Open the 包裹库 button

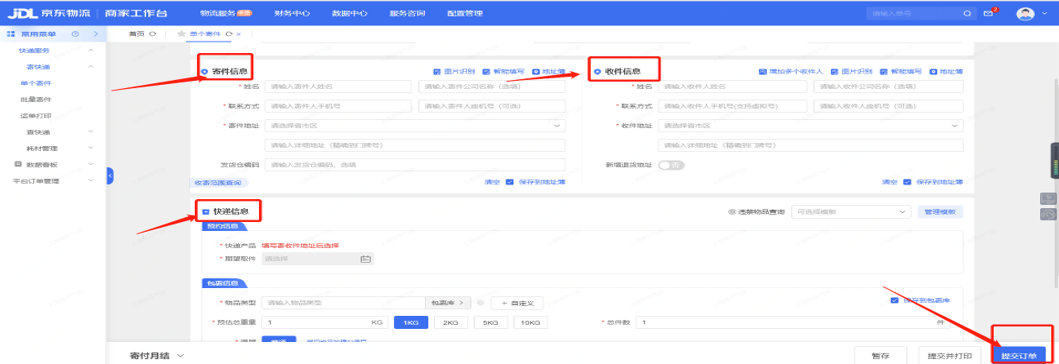pos(448,303)
